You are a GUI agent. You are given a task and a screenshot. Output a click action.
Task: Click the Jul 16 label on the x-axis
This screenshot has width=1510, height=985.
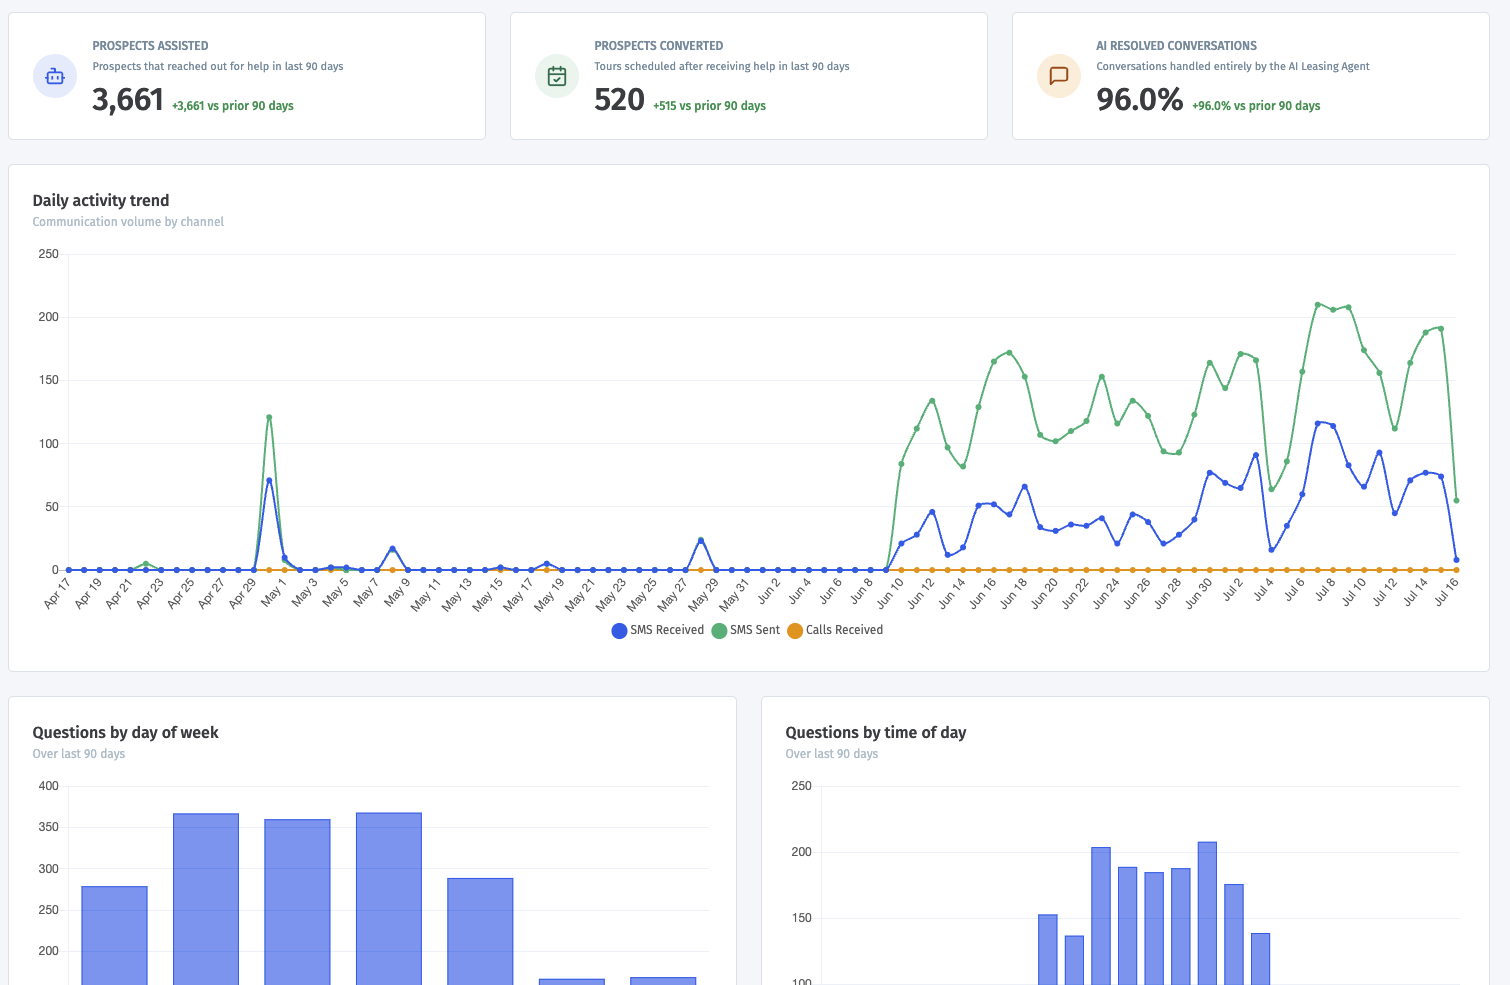(x=1446, y=591)
